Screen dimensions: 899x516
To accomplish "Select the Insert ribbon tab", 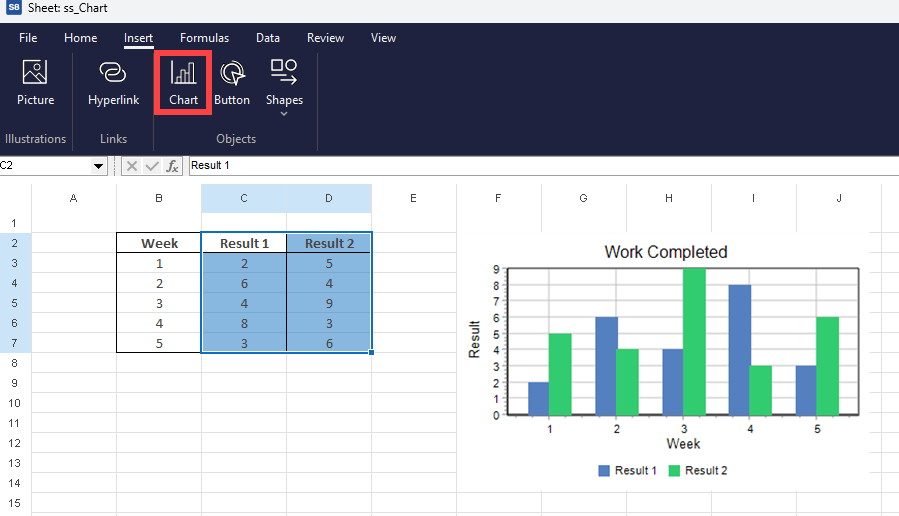I will 138,38.
